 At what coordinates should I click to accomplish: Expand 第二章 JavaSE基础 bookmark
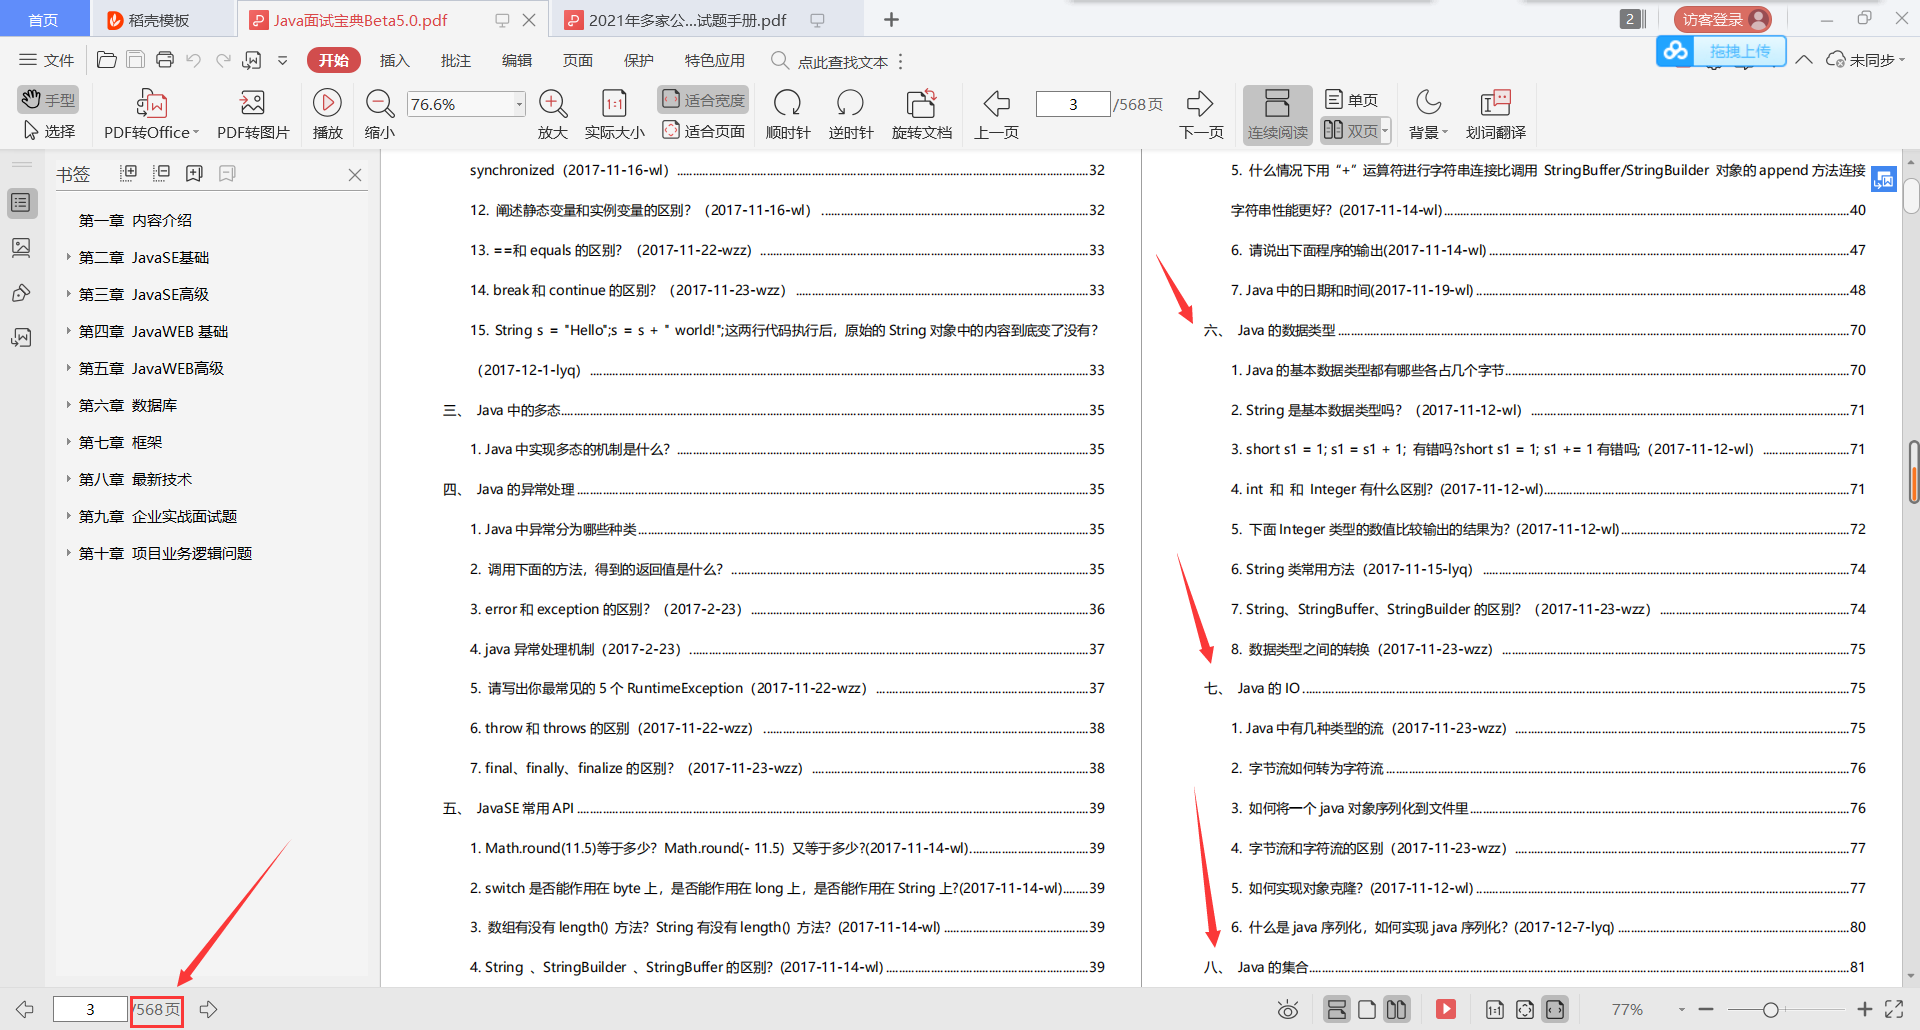click(x=68, y=257)
